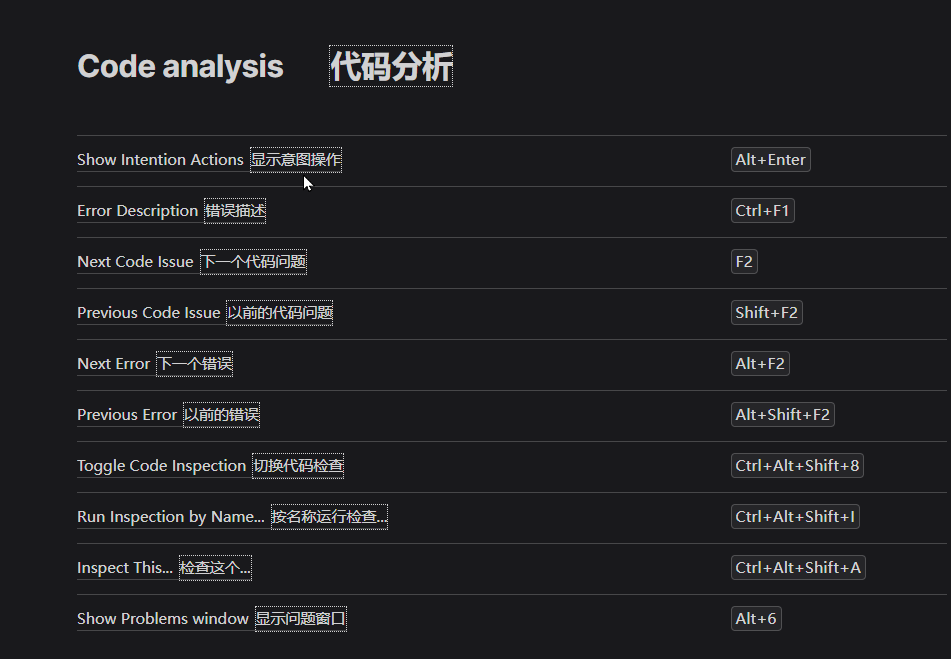Click the Ctrl+Alt+Shift+A shortcut badge
Image resolution: width=951 pixels, height=659 pixels.
[x=798, y=568]
